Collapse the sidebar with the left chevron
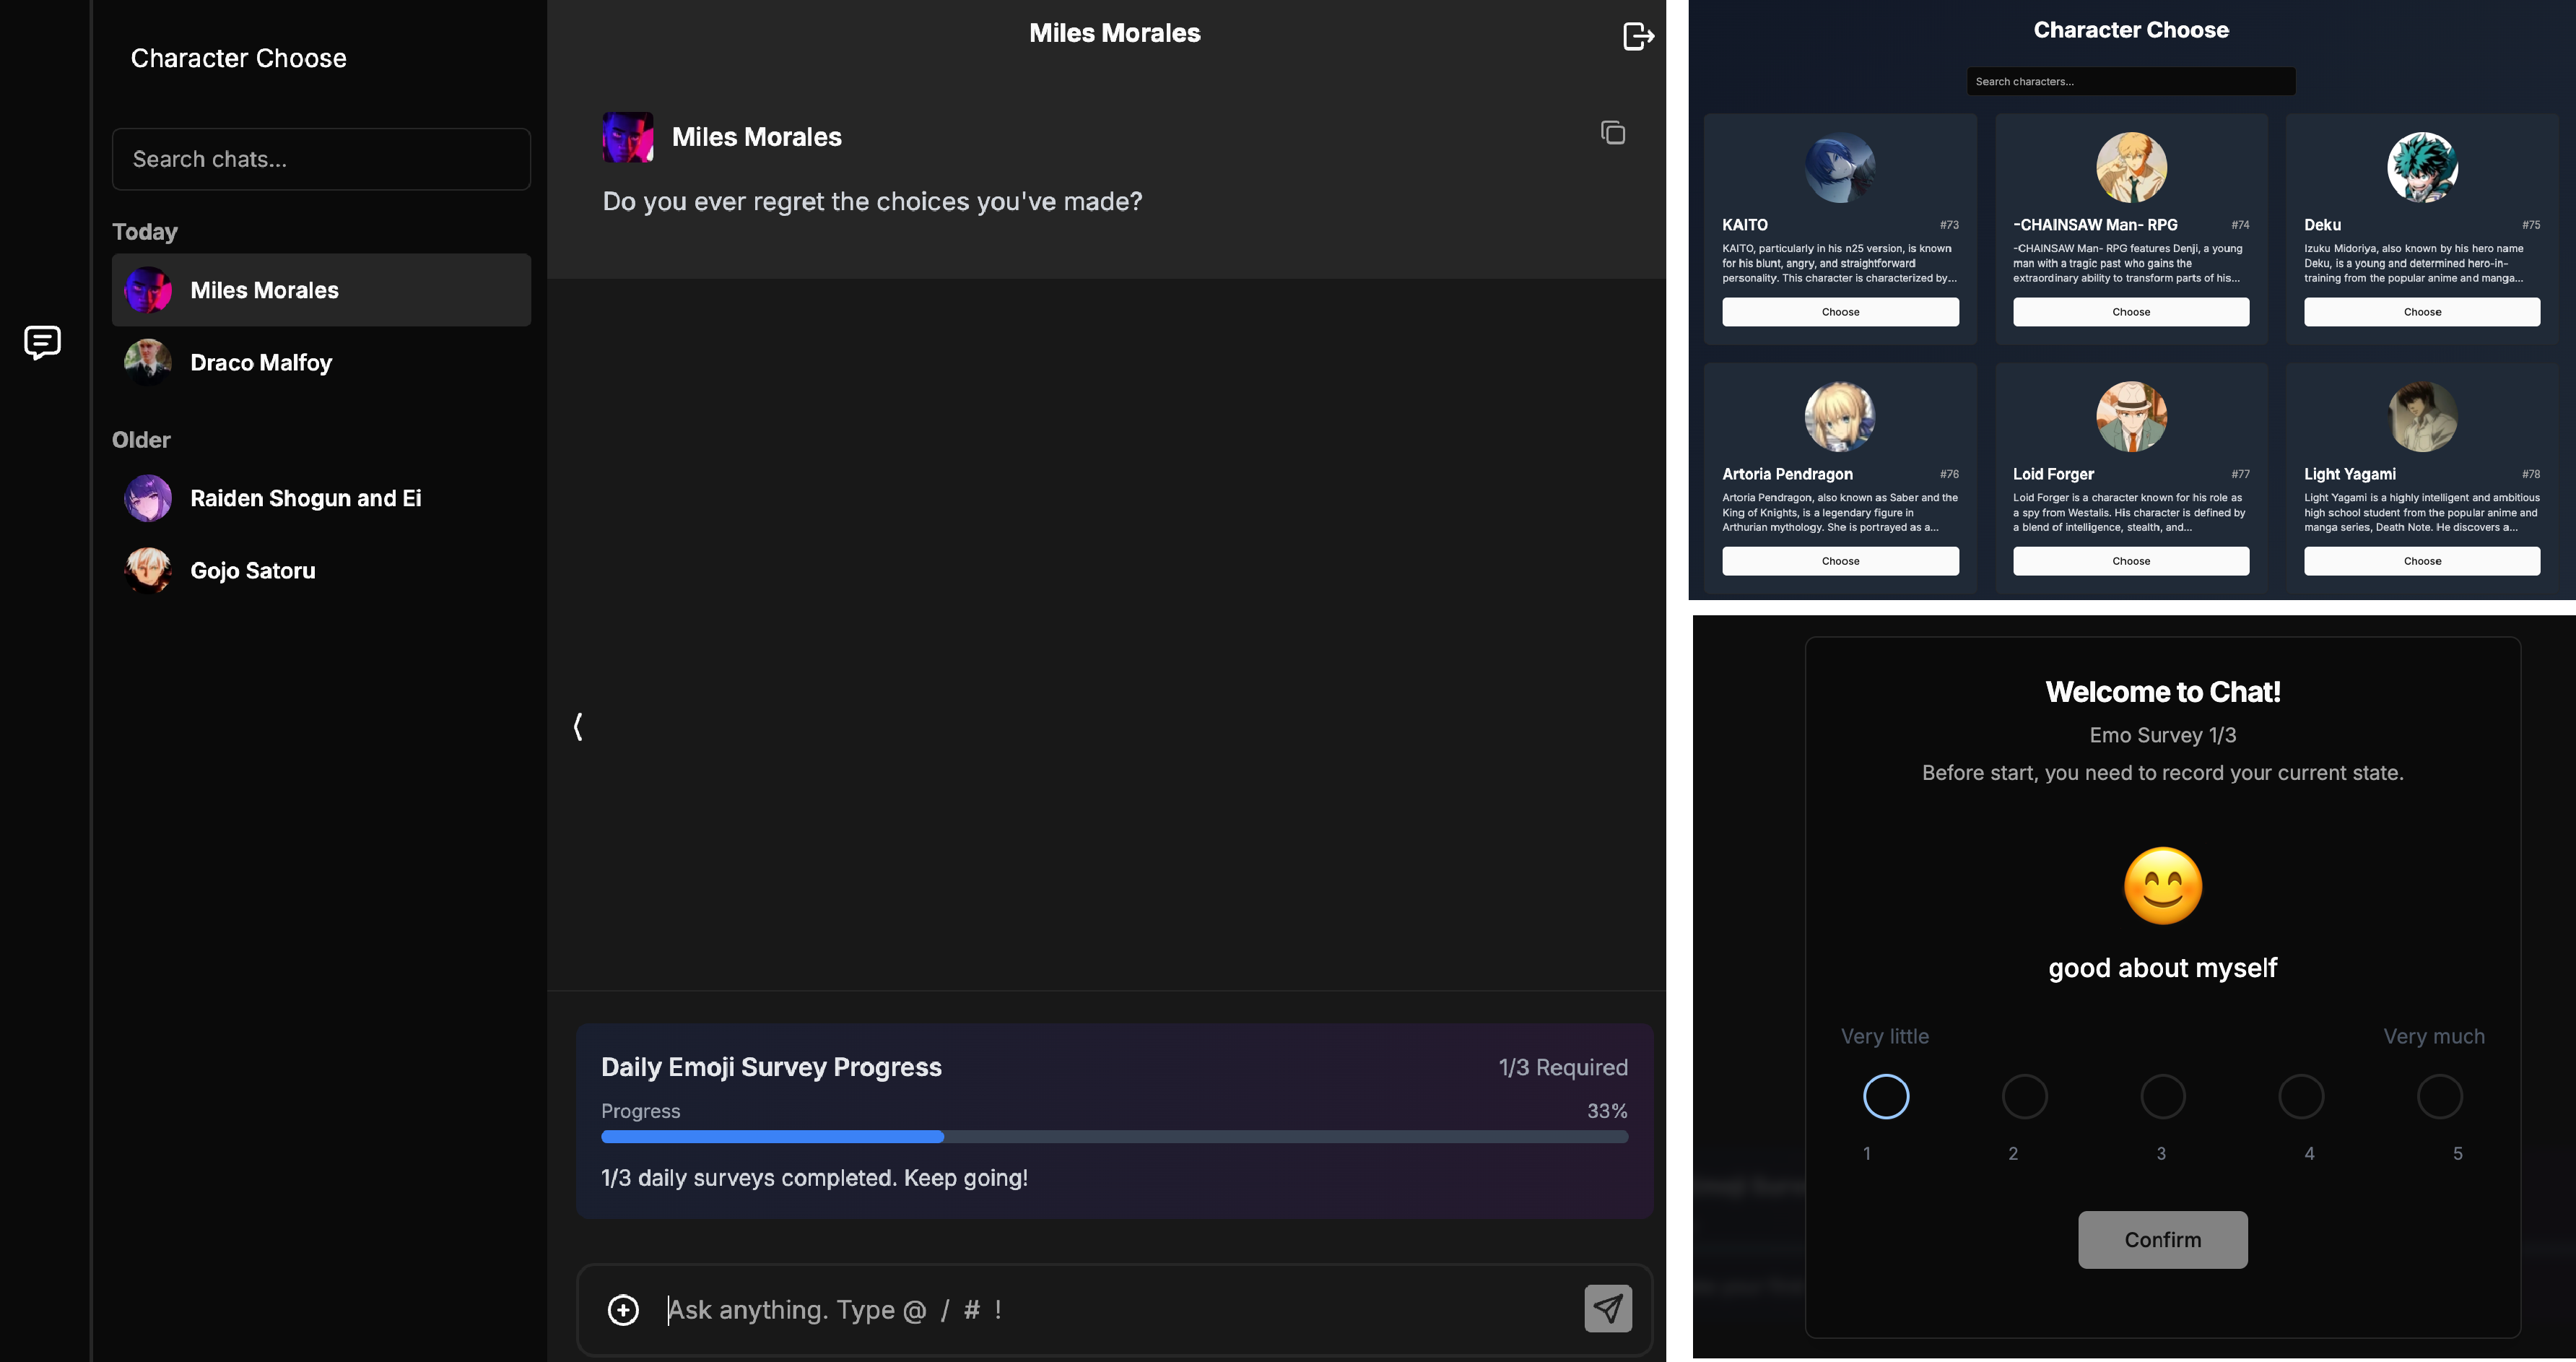The image size is (2576, 1362). 578,726
